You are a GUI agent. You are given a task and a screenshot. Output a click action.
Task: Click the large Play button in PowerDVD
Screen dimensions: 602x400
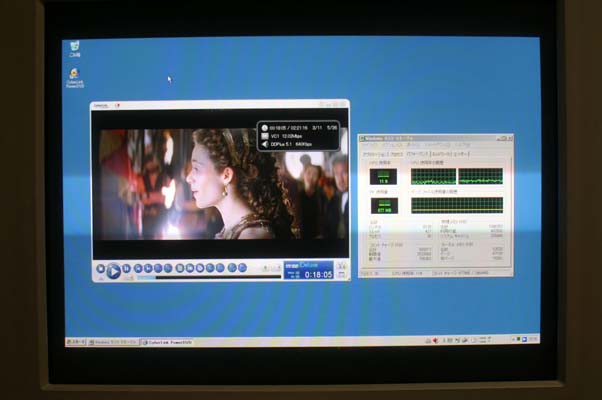[113, 271]
